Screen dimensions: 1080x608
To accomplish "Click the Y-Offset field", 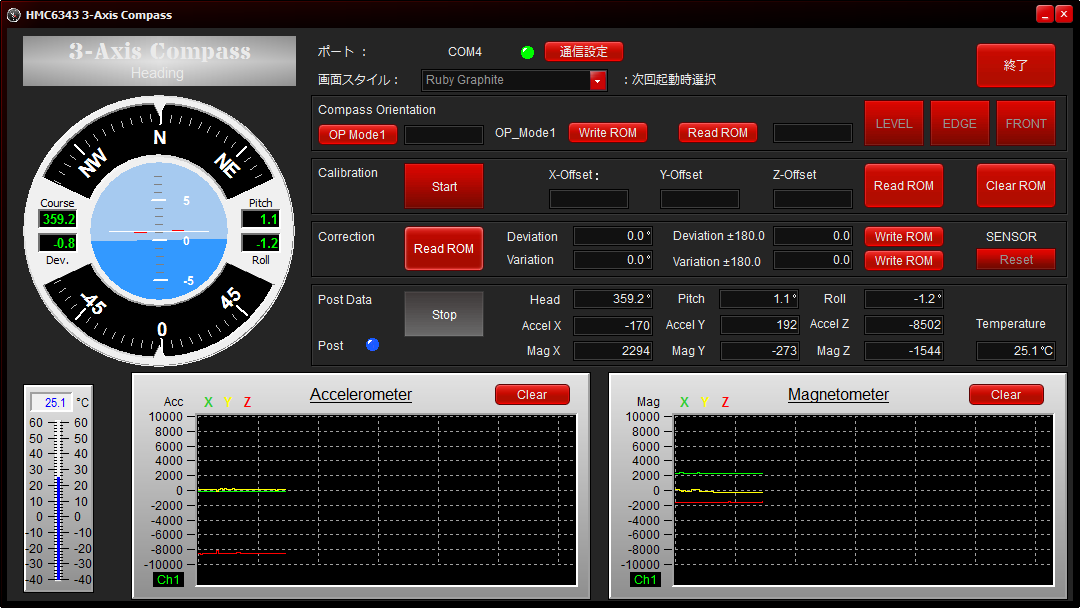I will pyautogui.click(x=700, y=199).
